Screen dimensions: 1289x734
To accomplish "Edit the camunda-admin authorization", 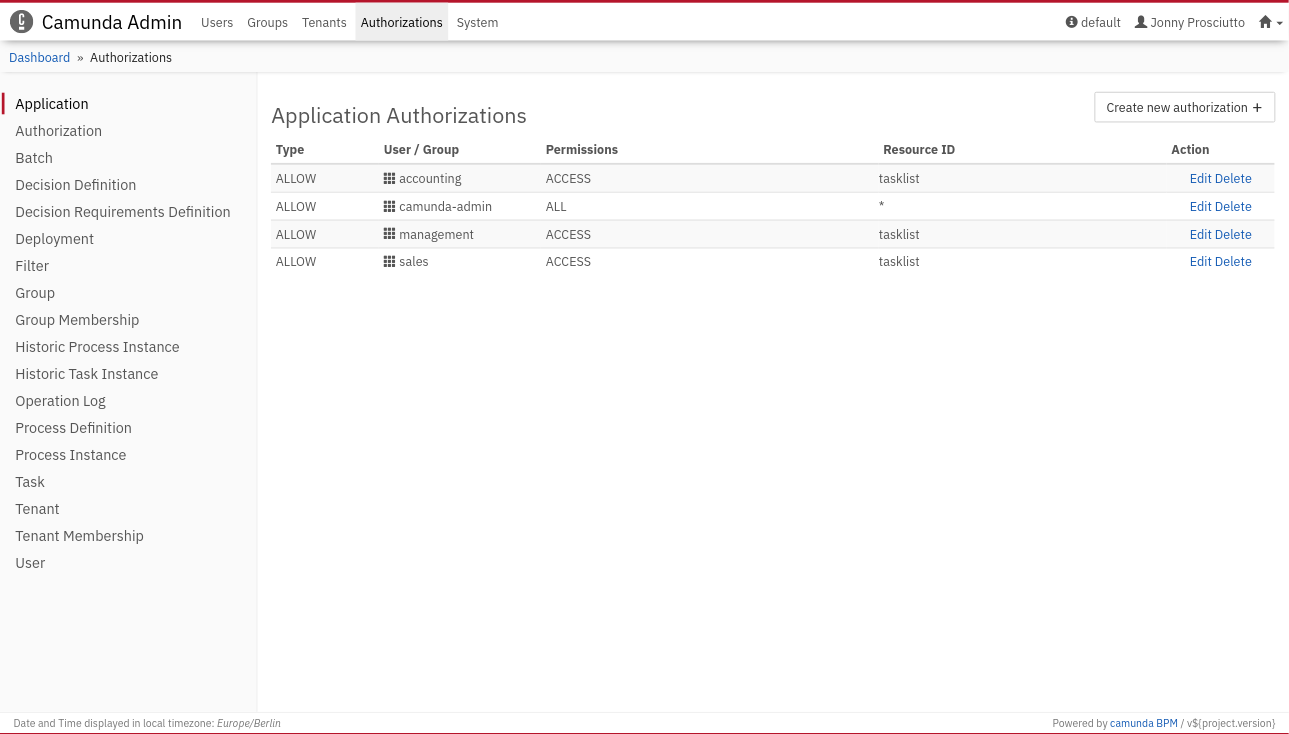I will click(x=1200, y=206).
